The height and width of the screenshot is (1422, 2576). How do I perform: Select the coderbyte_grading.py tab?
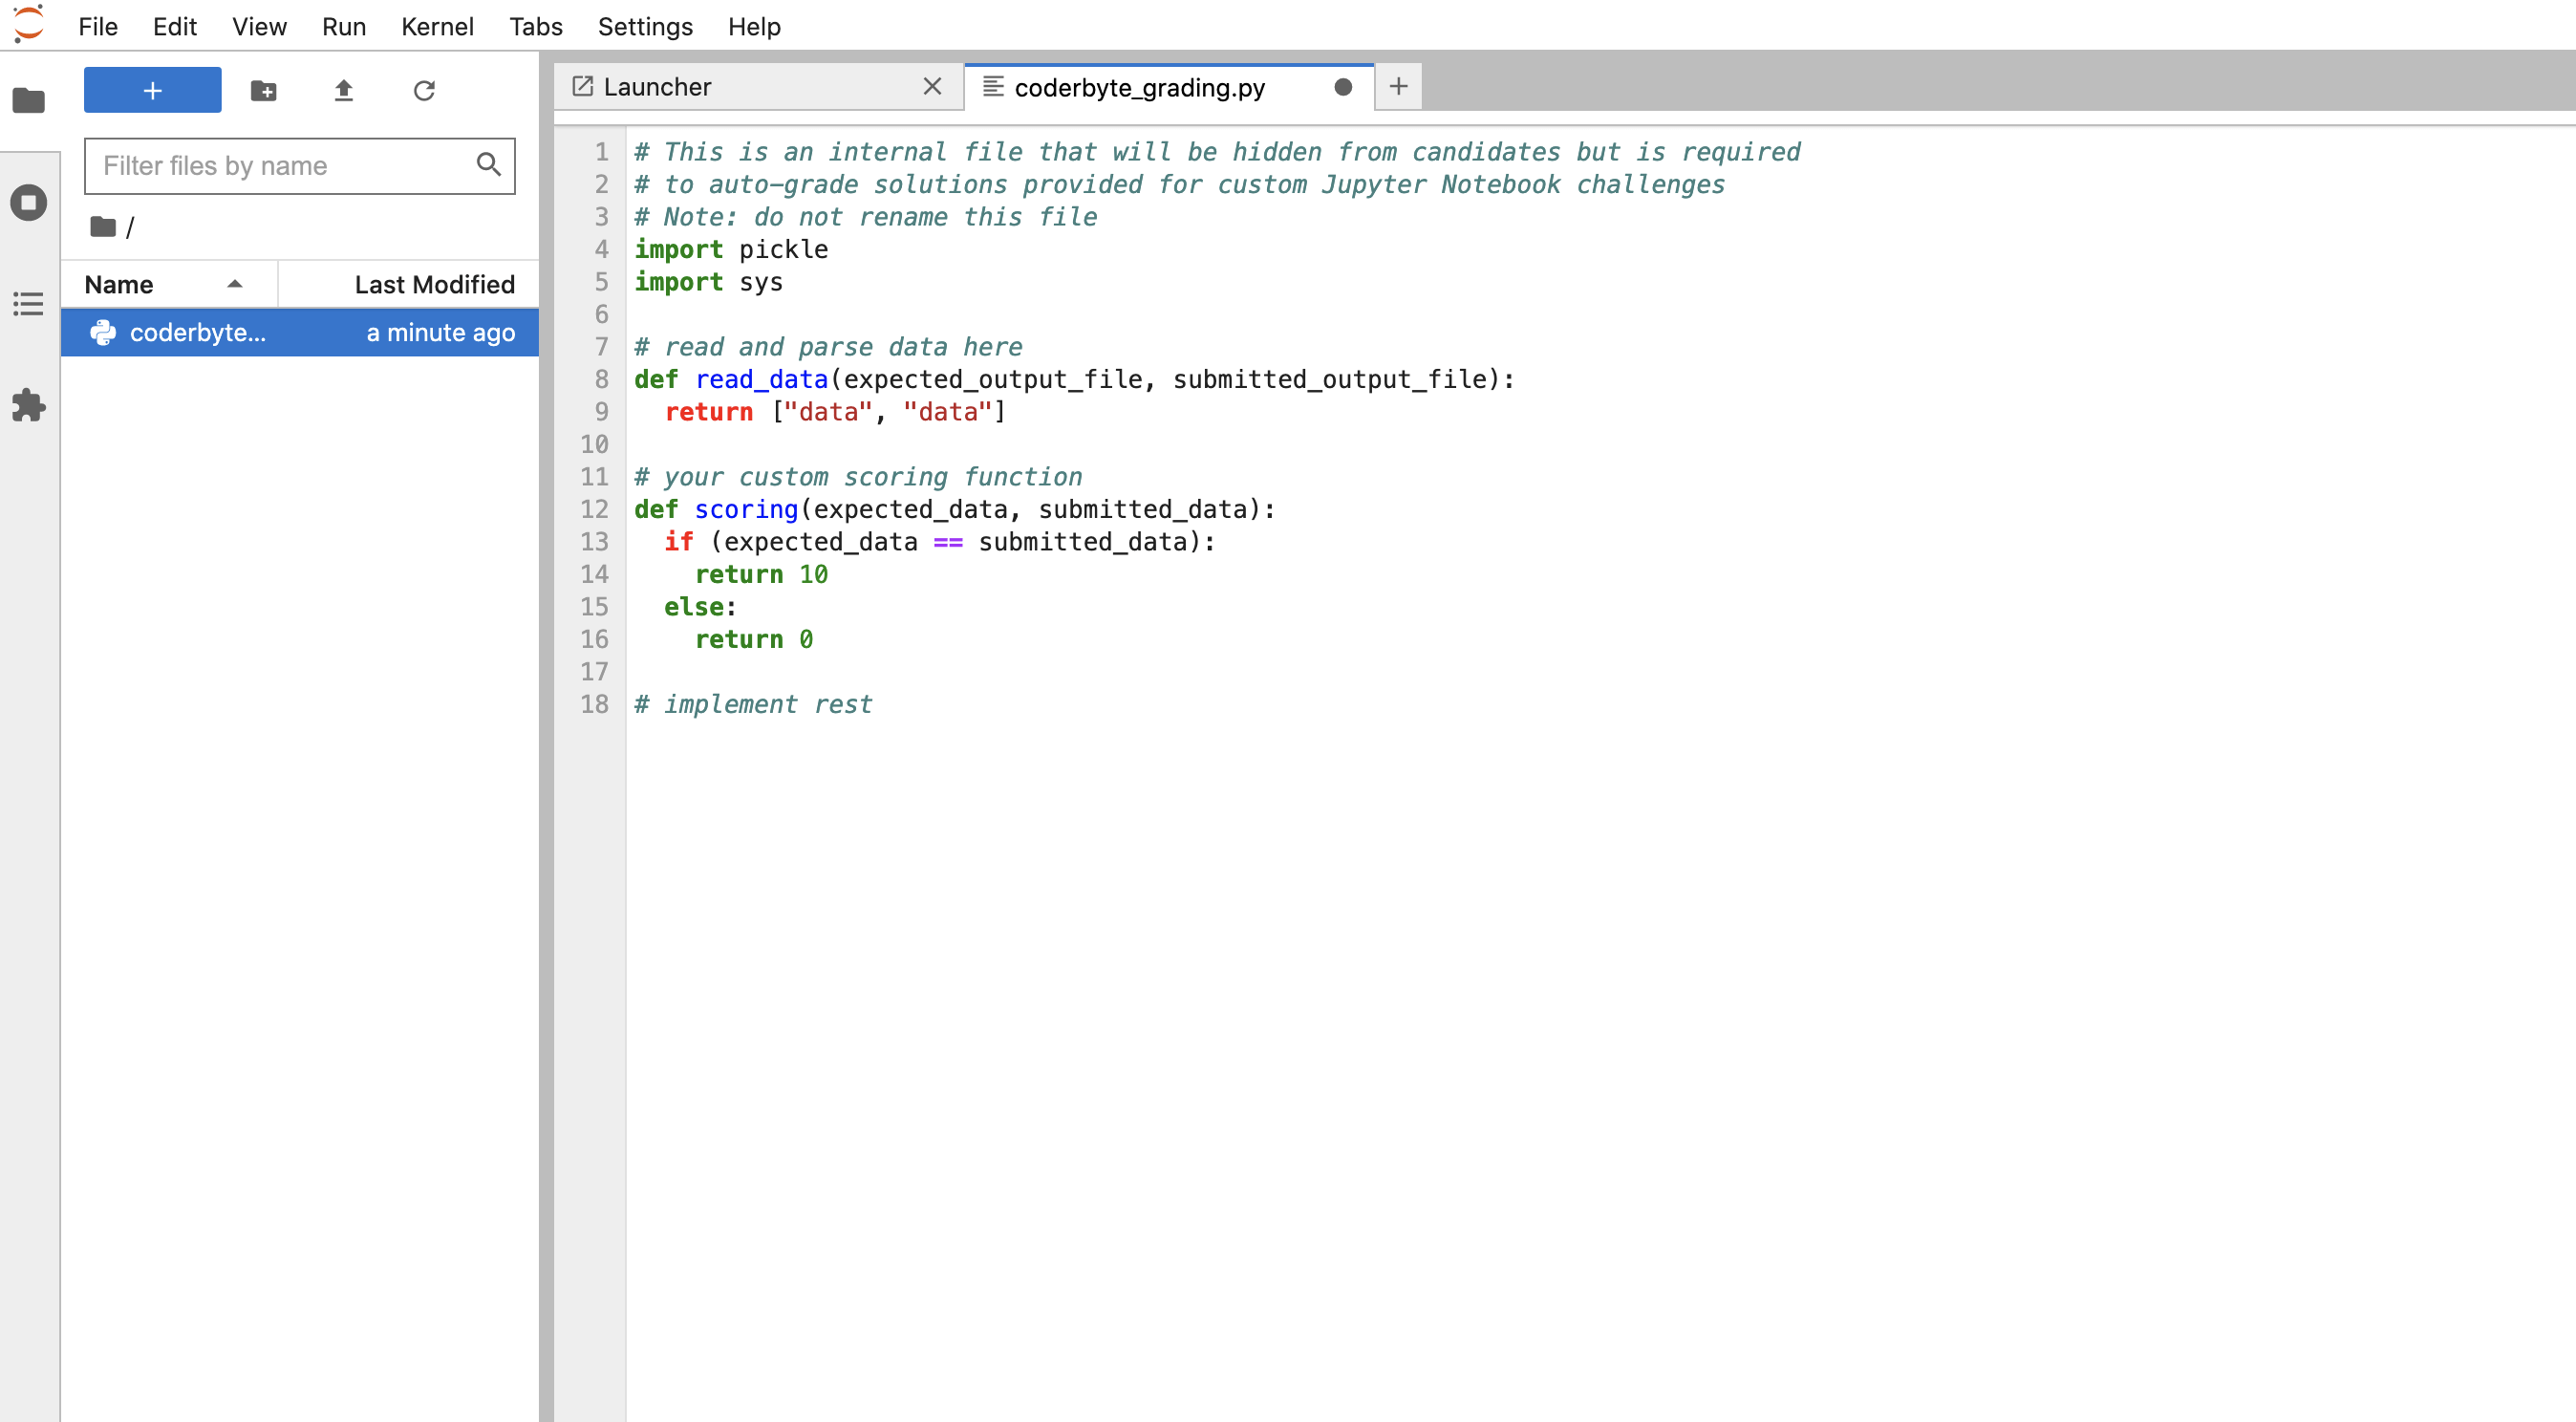click(1140, 87)
